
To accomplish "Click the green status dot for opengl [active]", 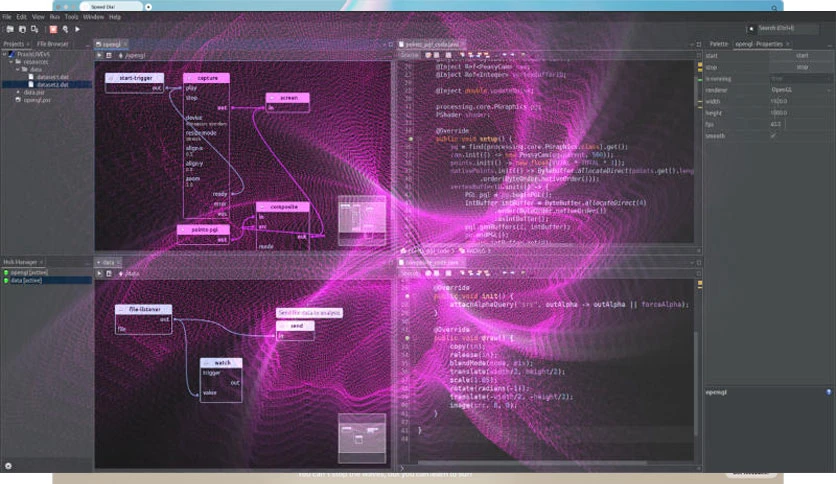I will point(6,272).
